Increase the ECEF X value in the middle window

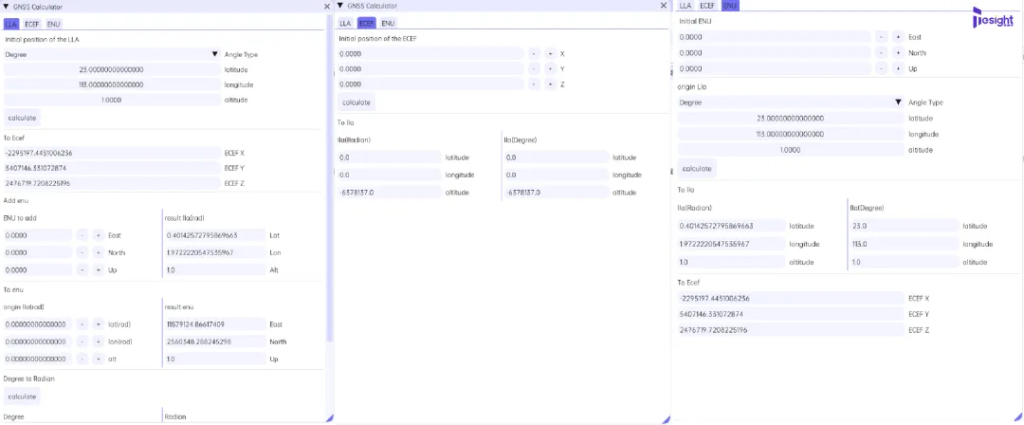point(550,54)
